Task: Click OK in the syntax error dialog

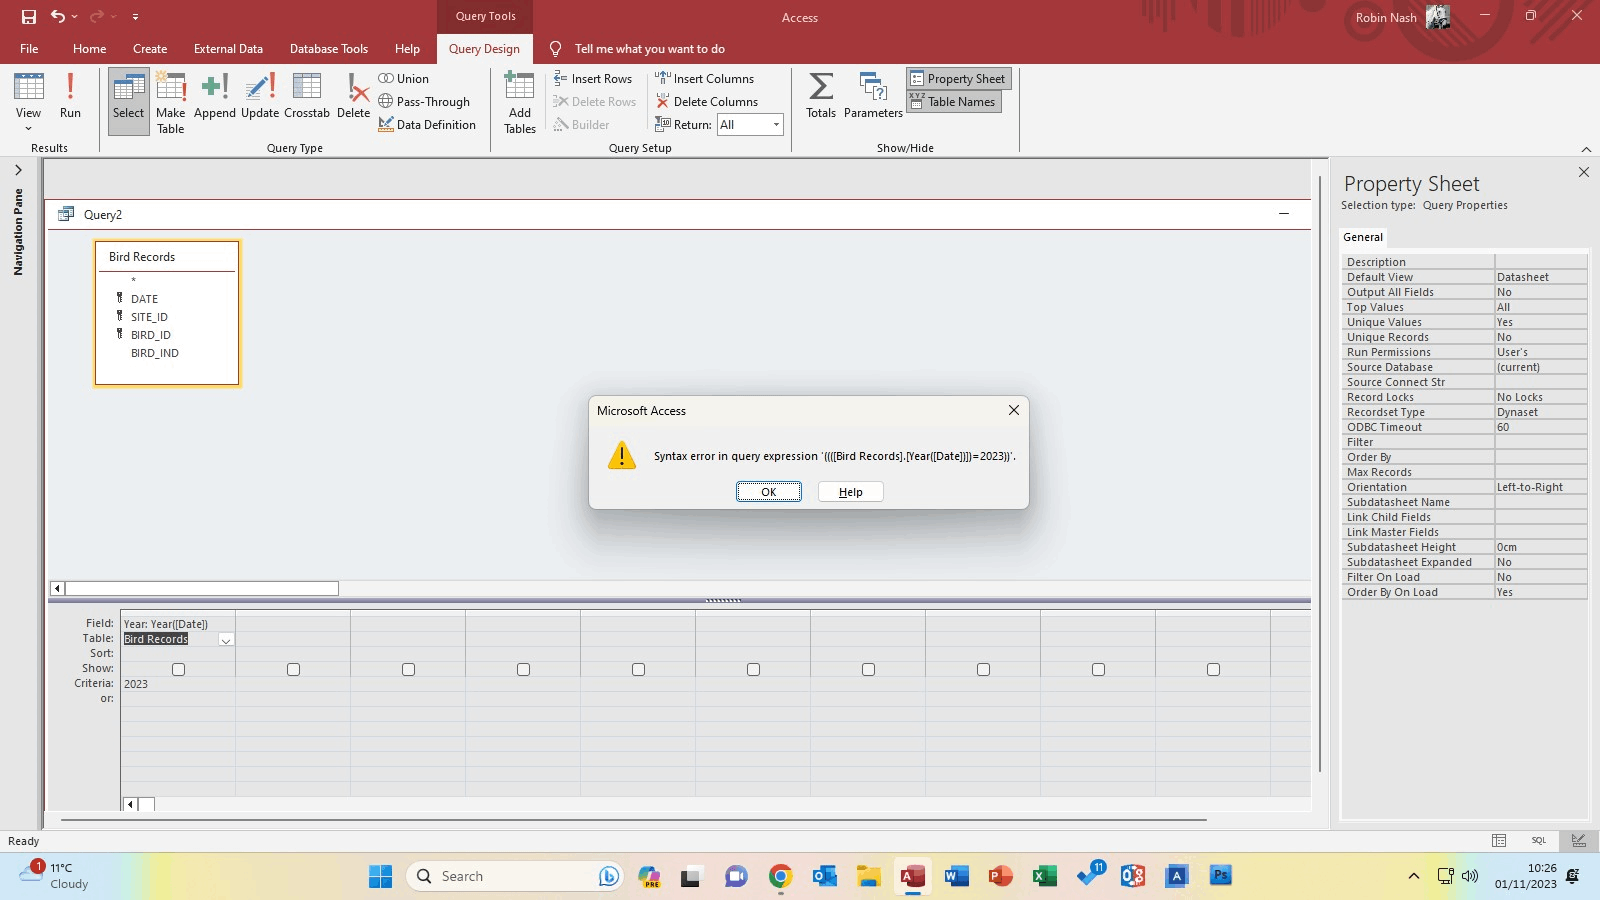Action: click(x=769, y=492)
